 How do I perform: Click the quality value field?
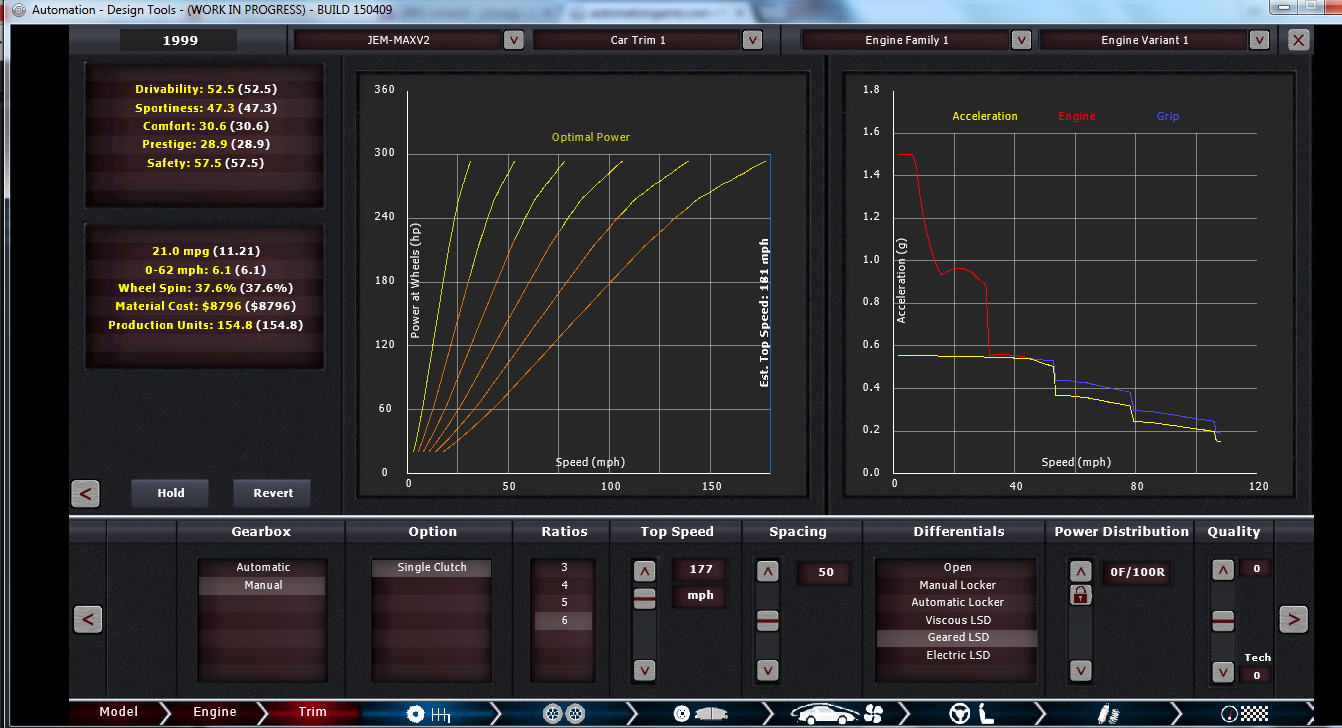[x=1255, y=569]
